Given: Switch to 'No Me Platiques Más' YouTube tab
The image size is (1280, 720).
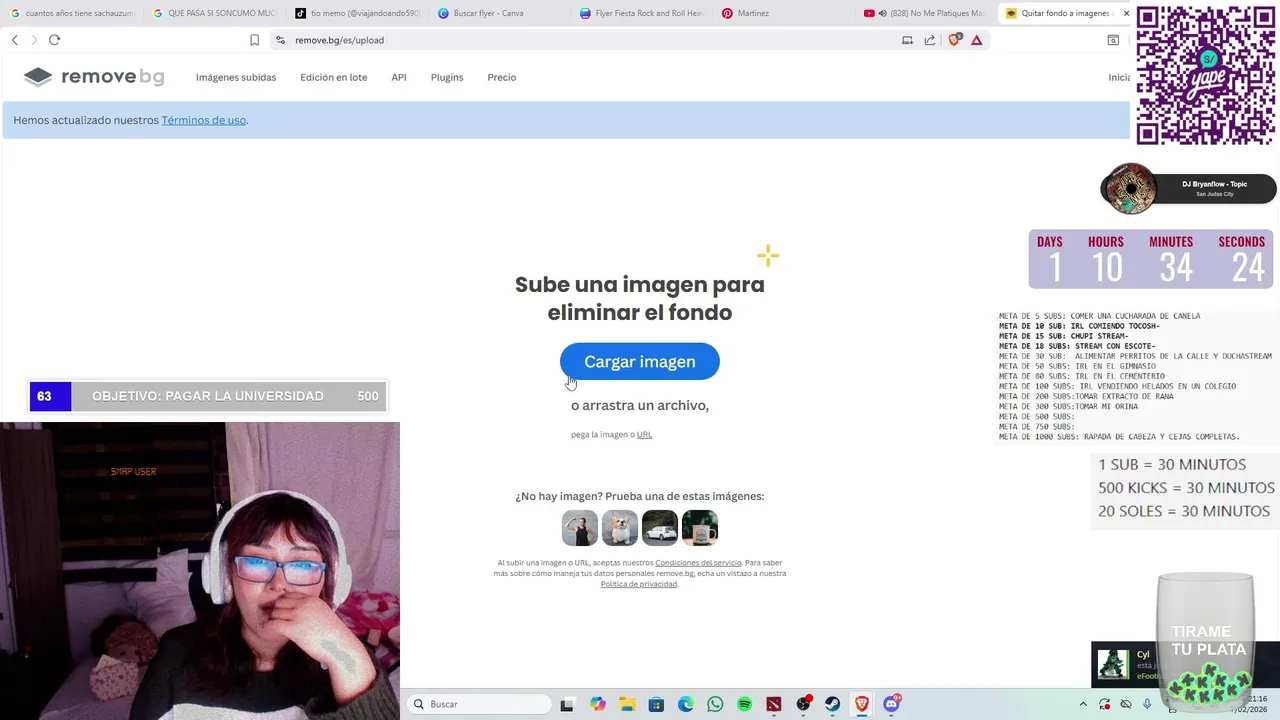Looking at the screenshot, I should (x=927, y=13).
